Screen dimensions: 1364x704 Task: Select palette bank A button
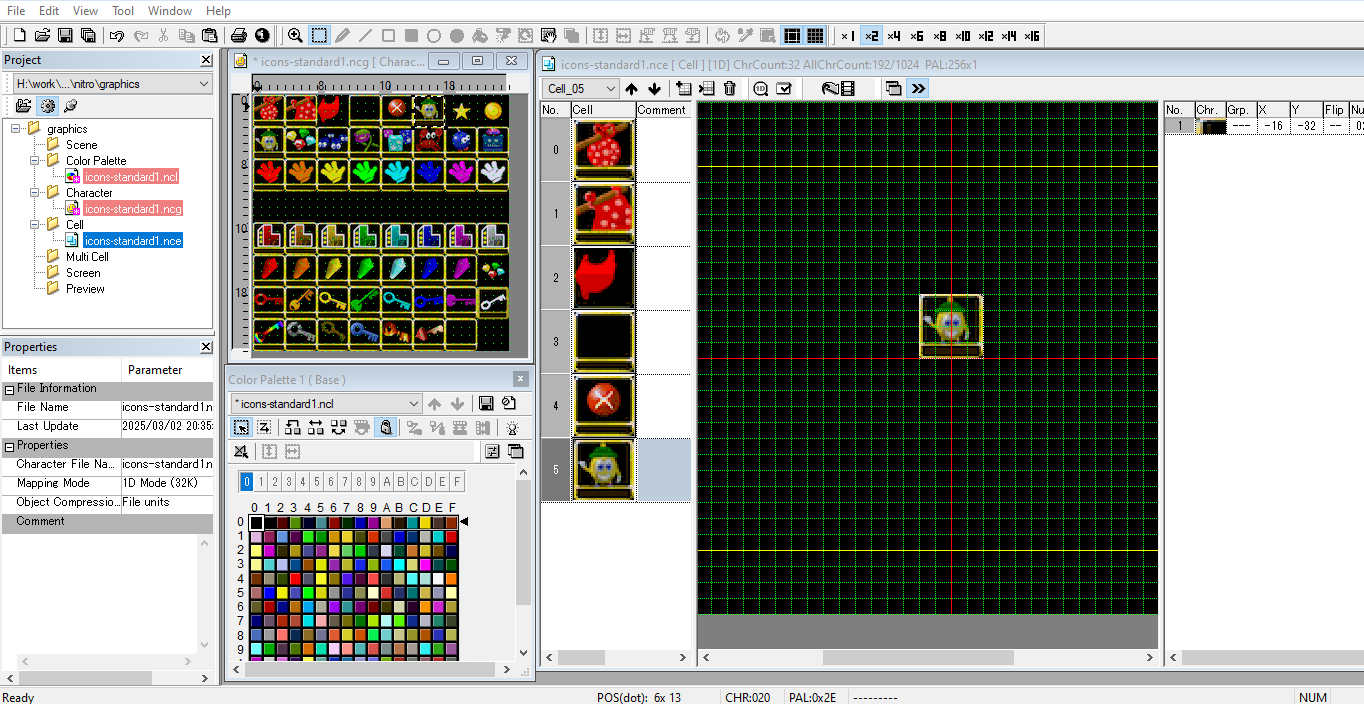click(x=387, y=482)
